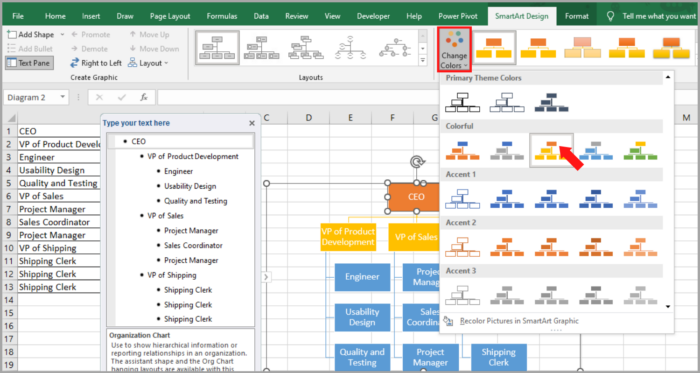The height and width of the screenshot is (373, 700).
Task: Choose the second Primary Theme Colors option
Action: click(507, 102)
